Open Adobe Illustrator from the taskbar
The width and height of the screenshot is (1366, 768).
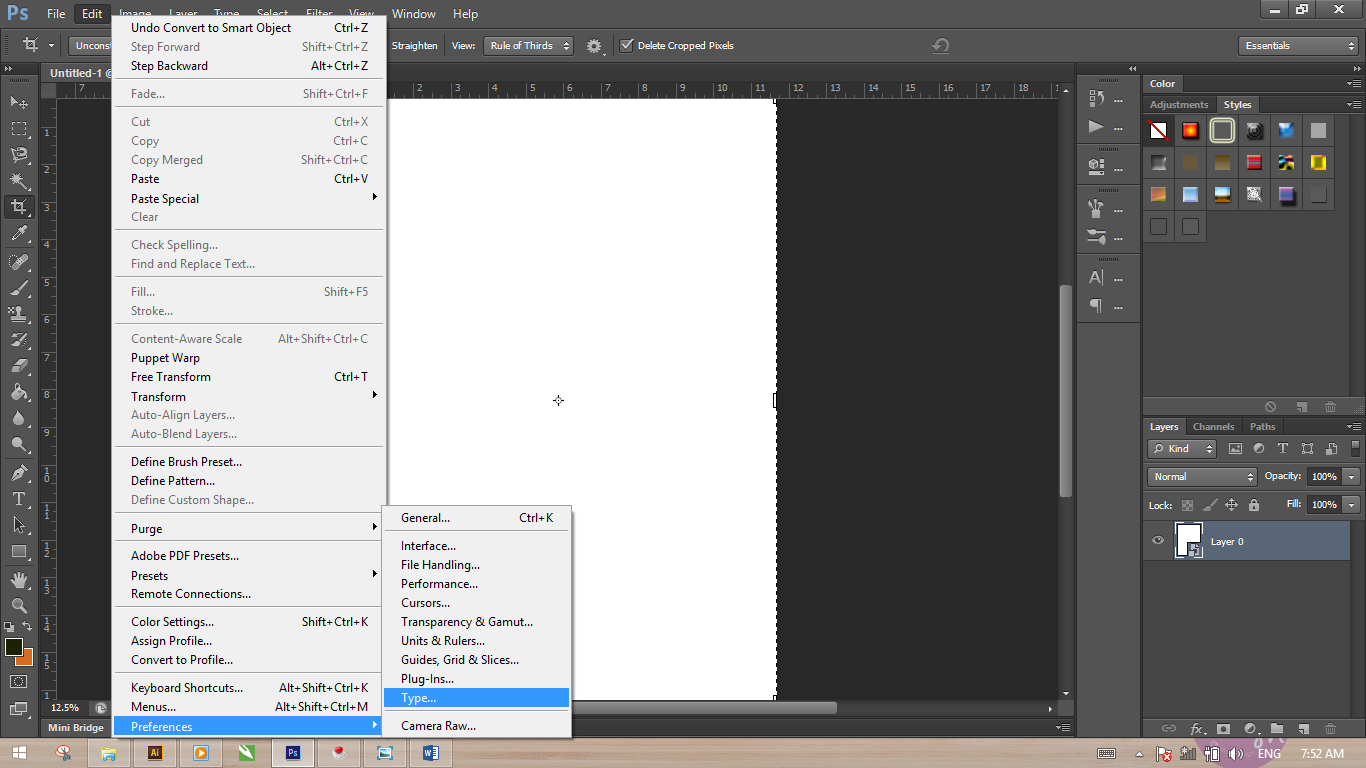(154, 752)
